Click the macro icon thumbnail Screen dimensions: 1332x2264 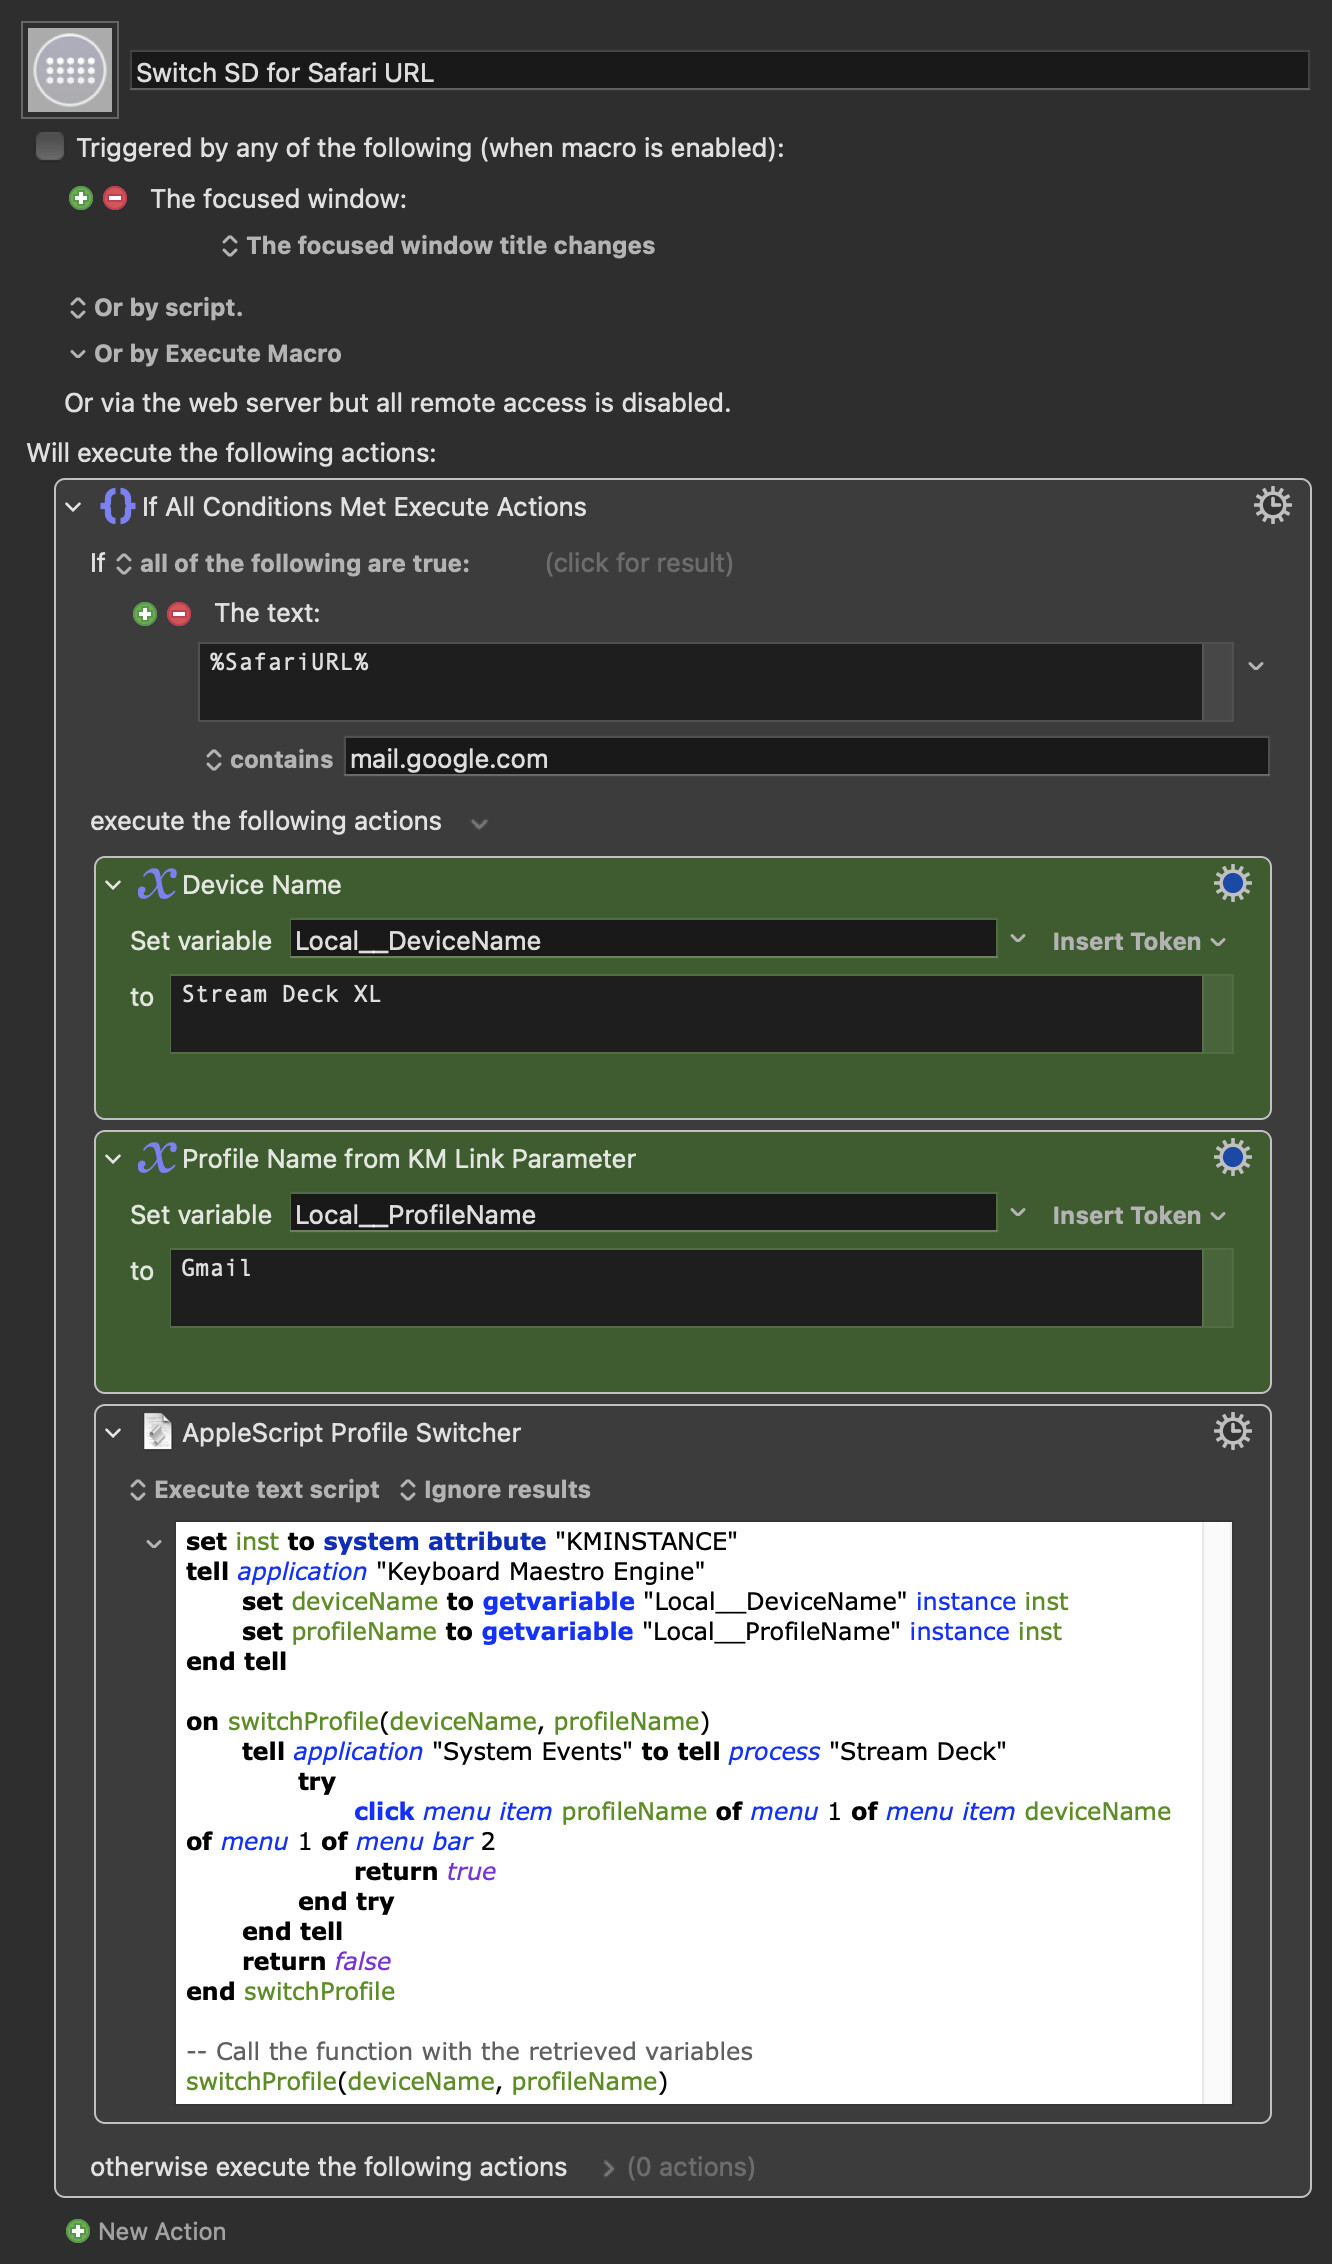pos(70,70)
